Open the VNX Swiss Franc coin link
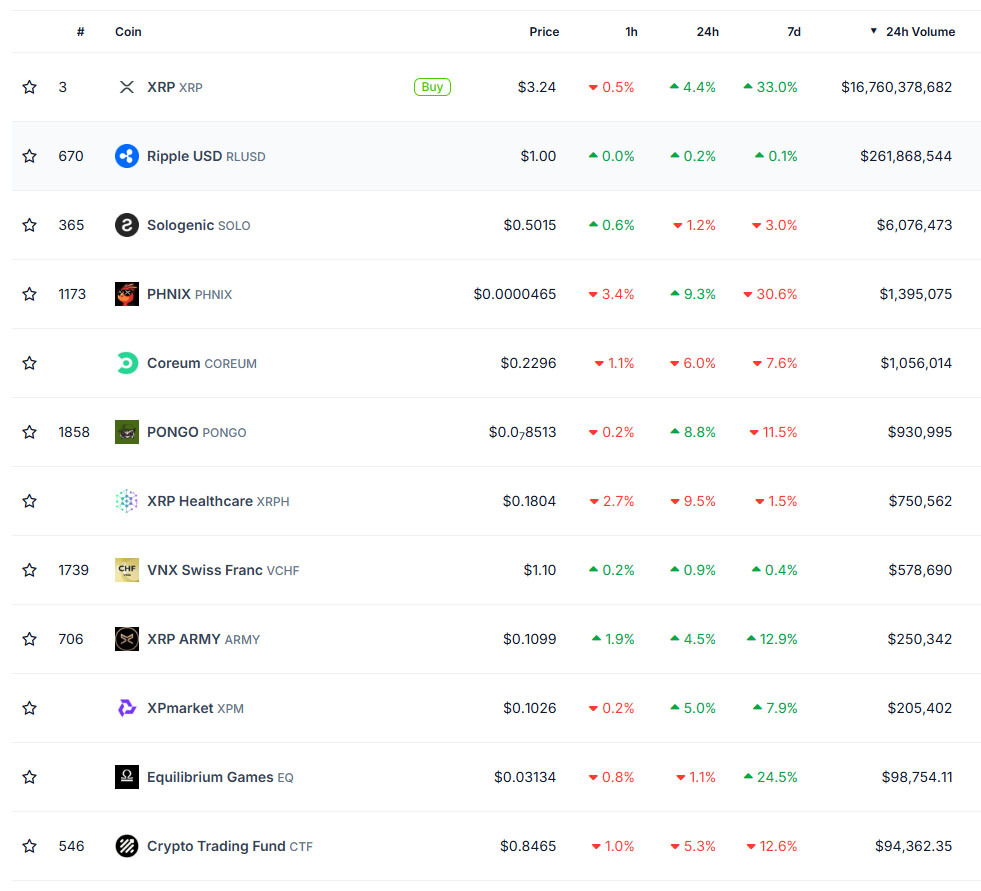This screenshot has width=981, height=891. coord(205,570)
